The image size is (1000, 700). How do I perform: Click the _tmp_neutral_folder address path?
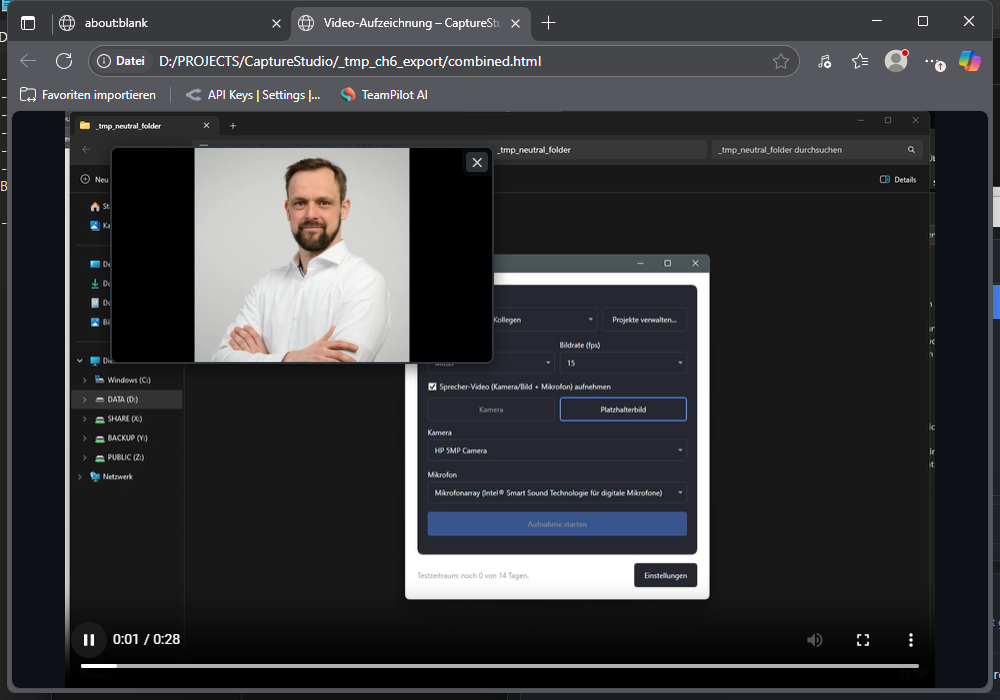(534, 150)
